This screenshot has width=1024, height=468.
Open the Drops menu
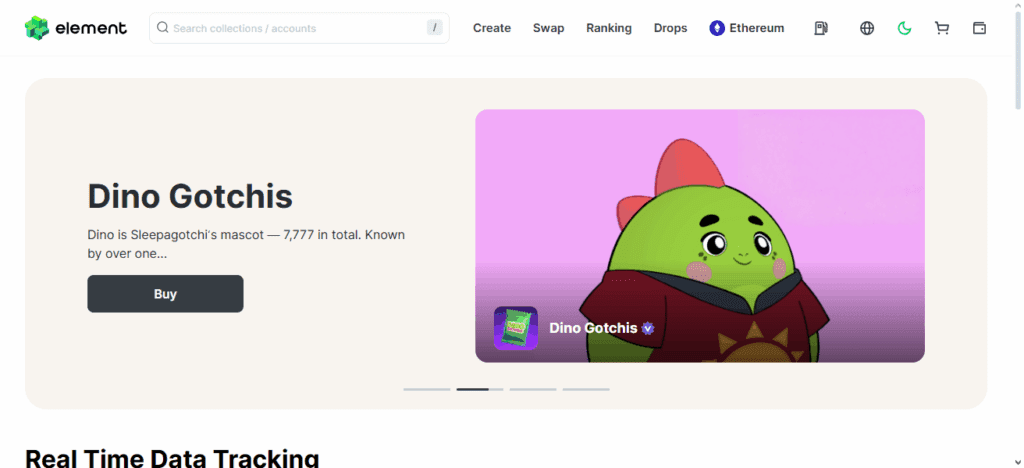[x=671, y=28]
